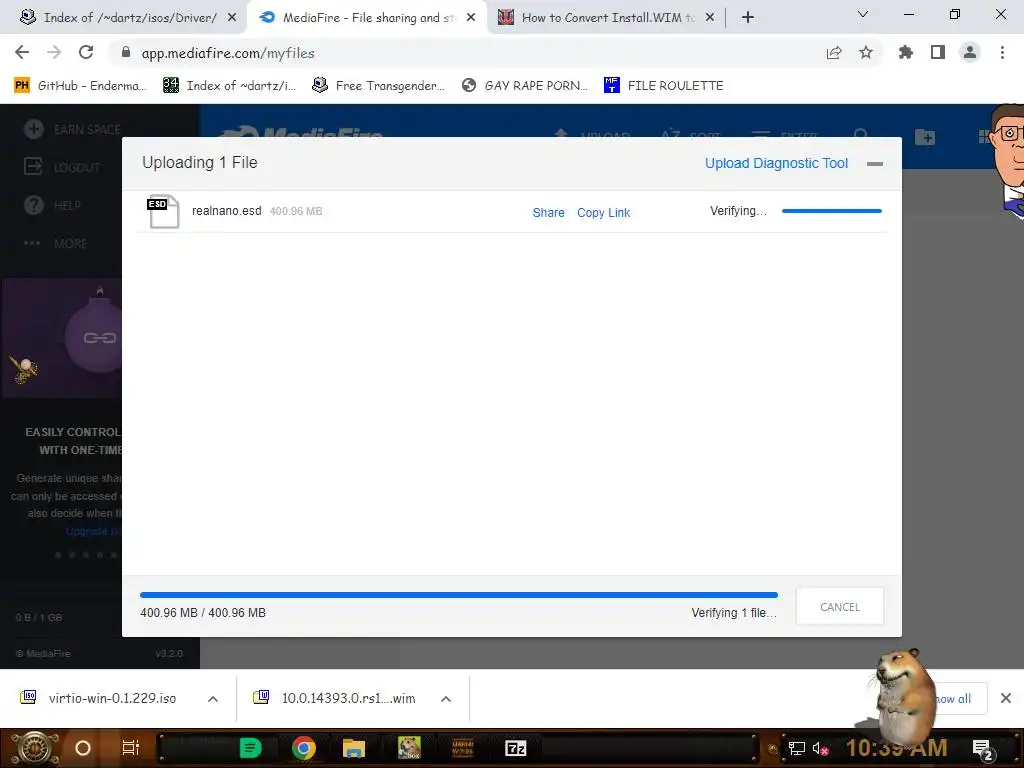Open Cortana search circle on taskbar
Screen dimensions: 1024x768
pos(83,748)
